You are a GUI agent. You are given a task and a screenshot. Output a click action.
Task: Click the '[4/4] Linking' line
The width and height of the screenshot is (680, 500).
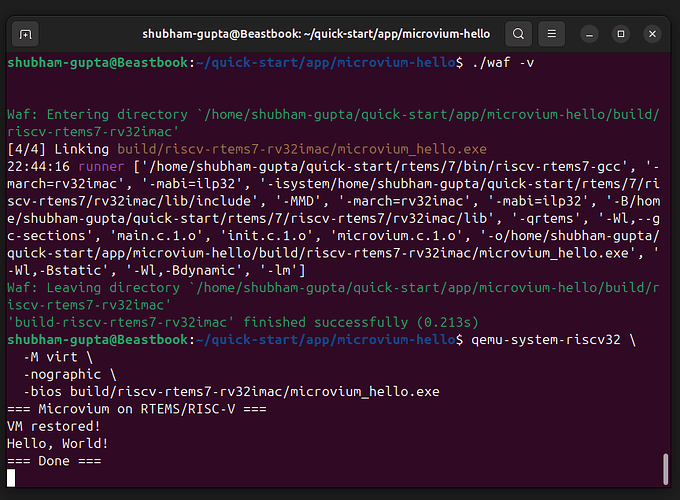pyautogui.click(x=247, y=149)
